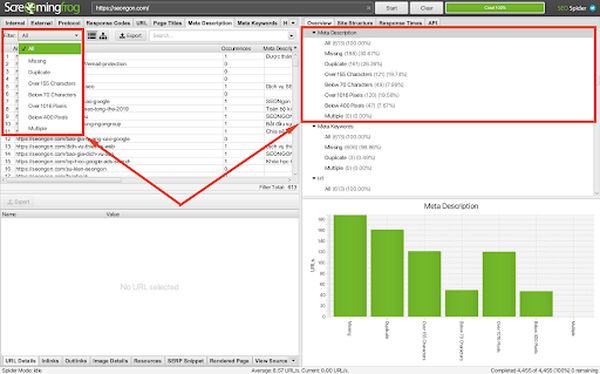The width and height of the screenshot is (600, 374).
Task: Choose Over 155 Characters in filter list
Action: pyautogui.click(x=52, y=83)
